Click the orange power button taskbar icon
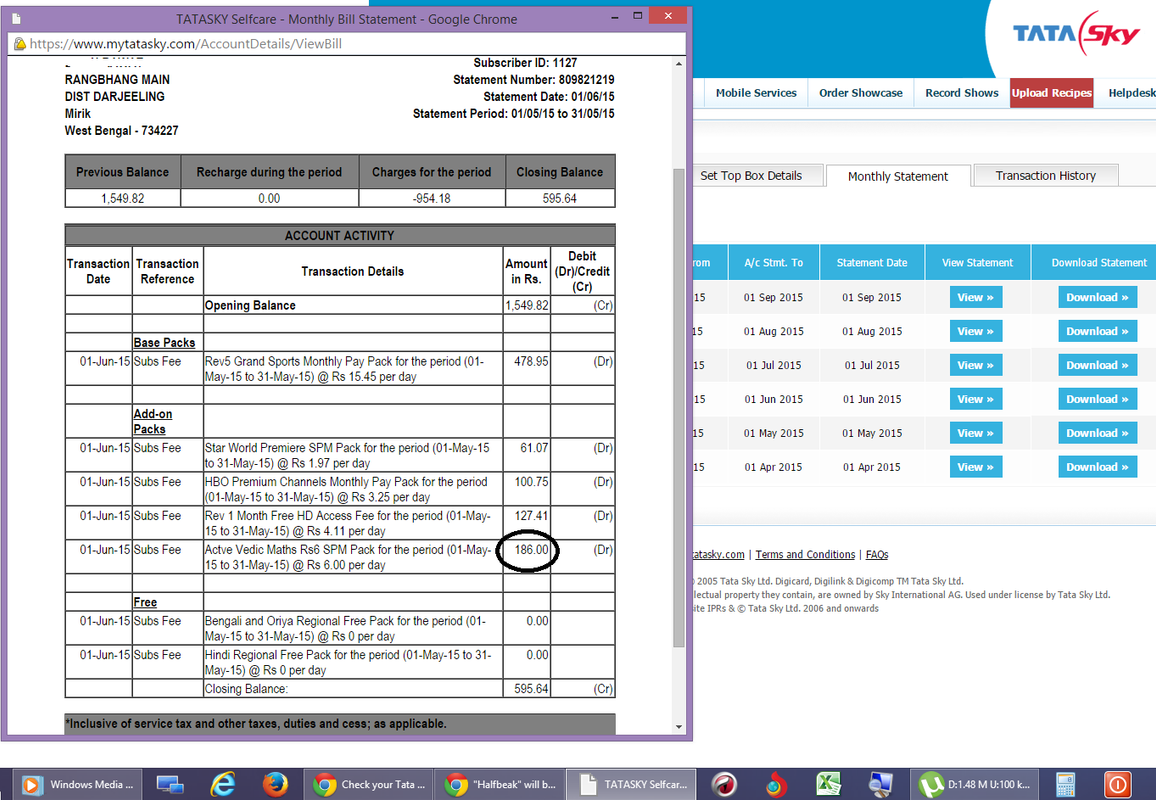1156x800 pixels. 1117,785
